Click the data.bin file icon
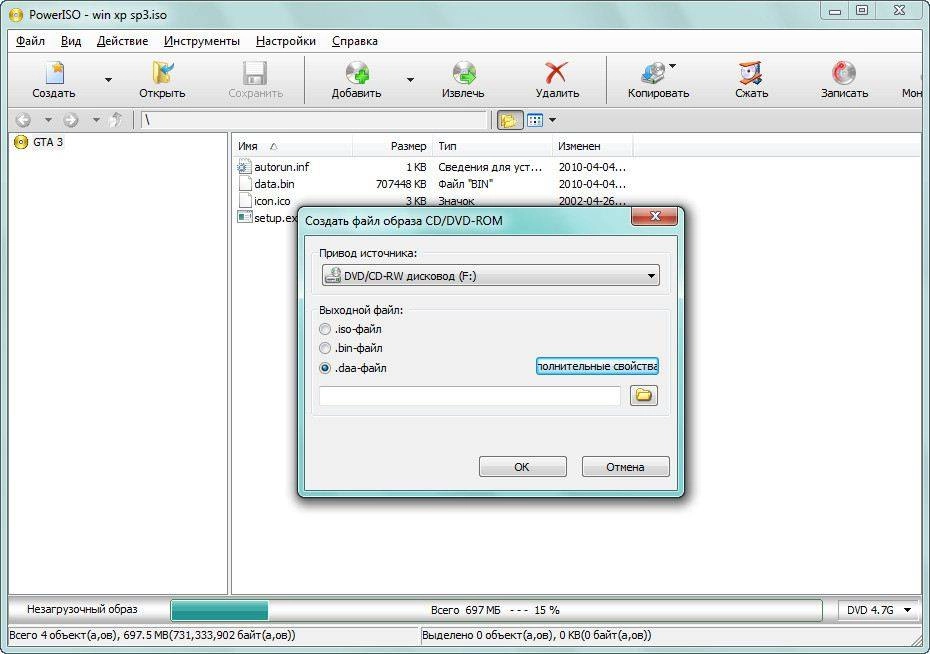The width and height of the screenshot is (930, 654). [x=244, y=184]
